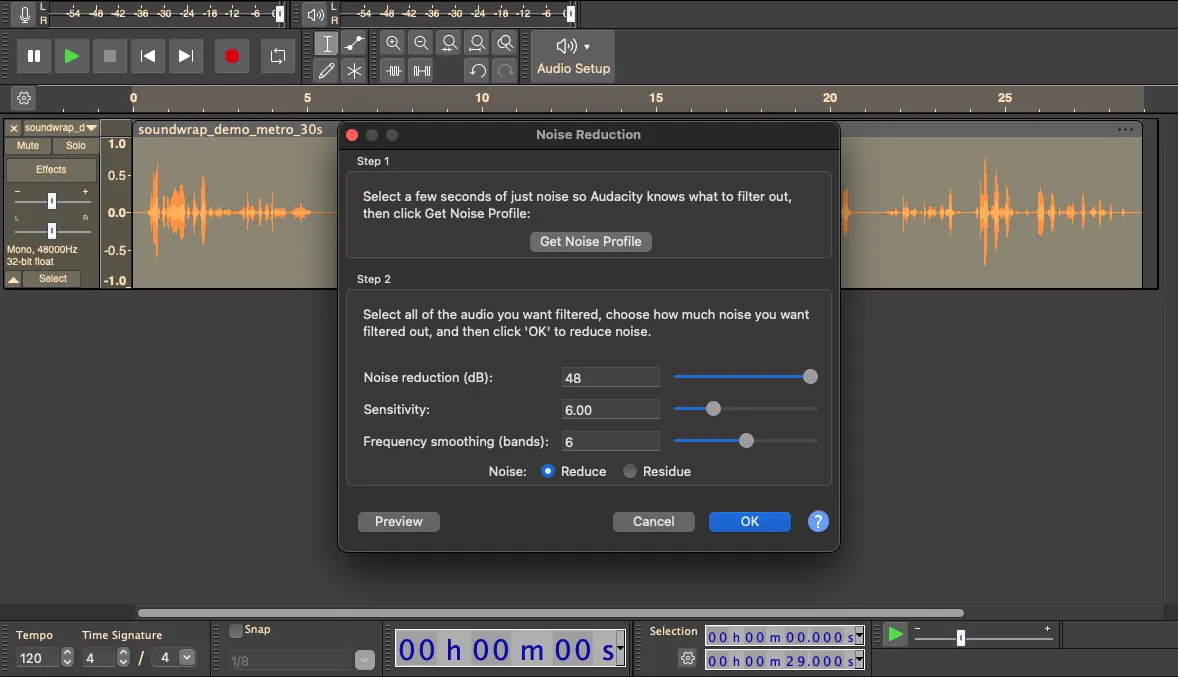Viewport: 1178px width, 677px height.
Task: Select the Residue noise radio button
Action: pos(630,471)
